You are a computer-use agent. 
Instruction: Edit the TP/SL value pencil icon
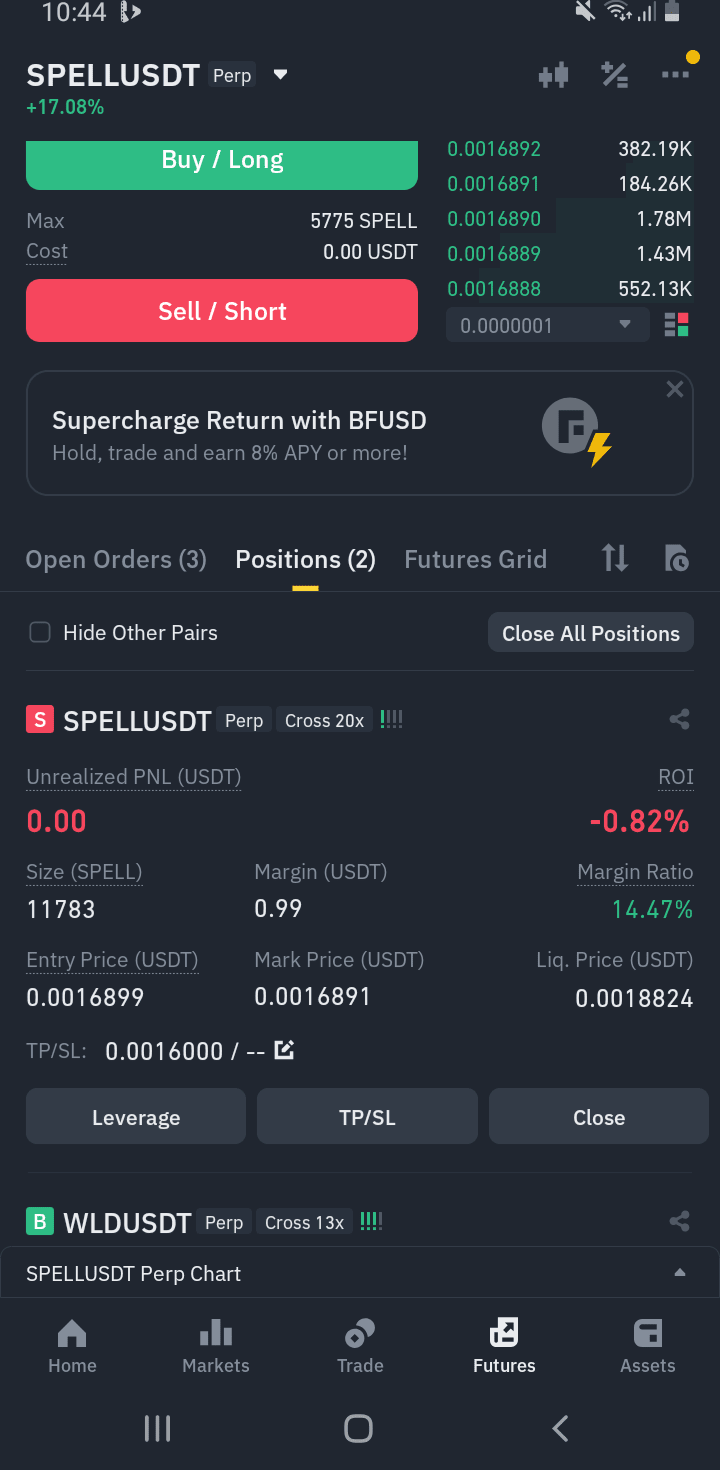click(x=284, y=1051)
